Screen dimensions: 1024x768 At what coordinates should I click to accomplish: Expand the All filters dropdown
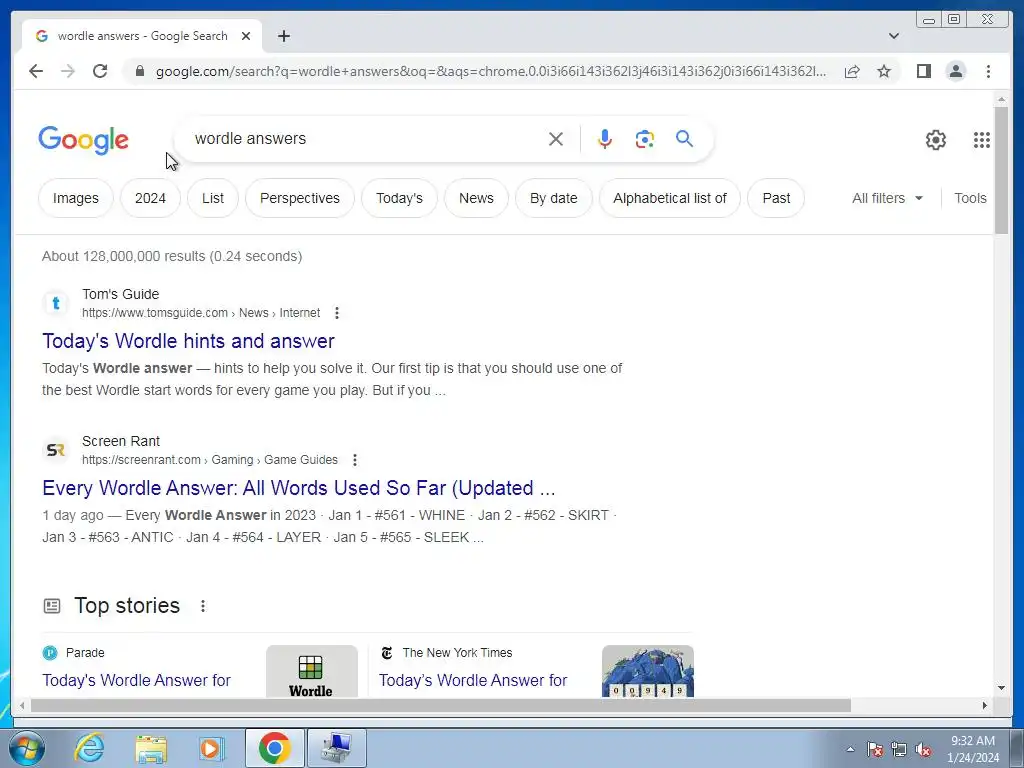coord(888,198)
